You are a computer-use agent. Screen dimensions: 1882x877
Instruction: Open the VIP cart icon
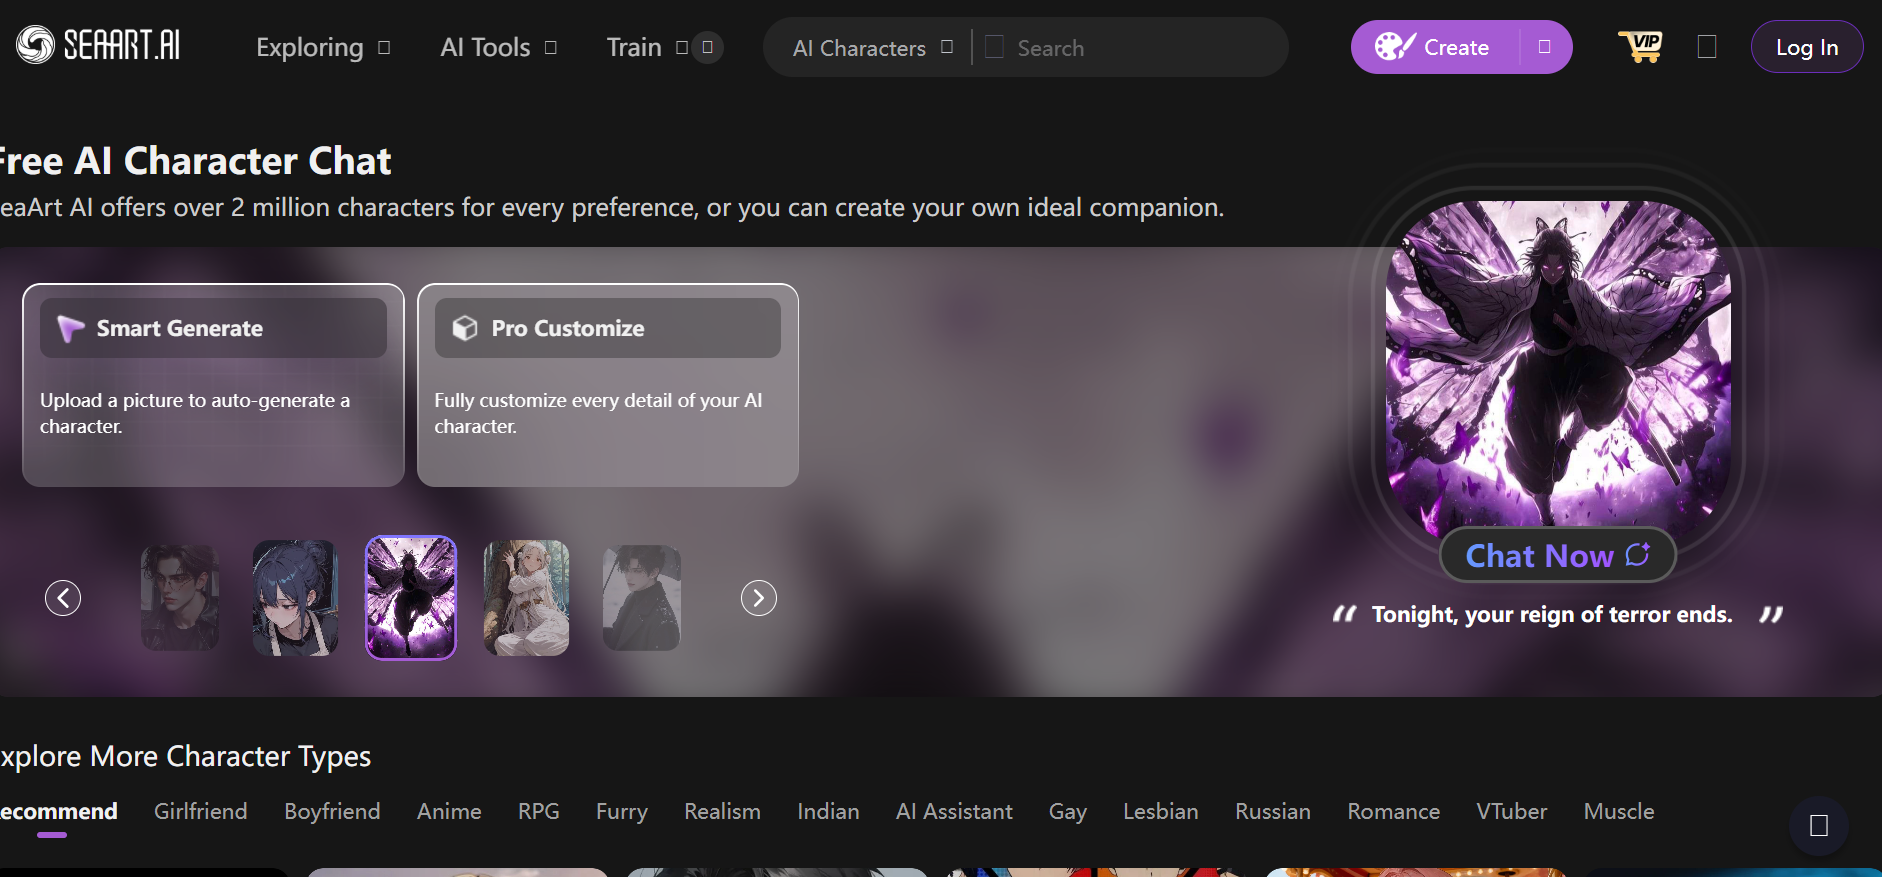1640,46
